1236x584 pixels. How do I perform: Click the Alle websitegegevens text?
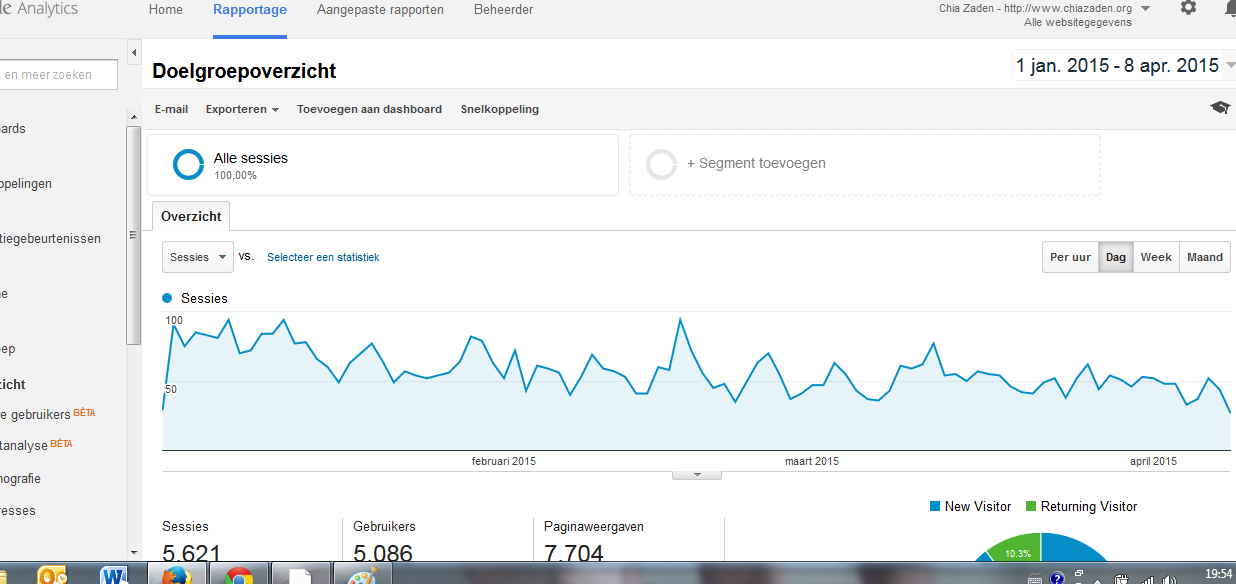(x=1078, y=22)
